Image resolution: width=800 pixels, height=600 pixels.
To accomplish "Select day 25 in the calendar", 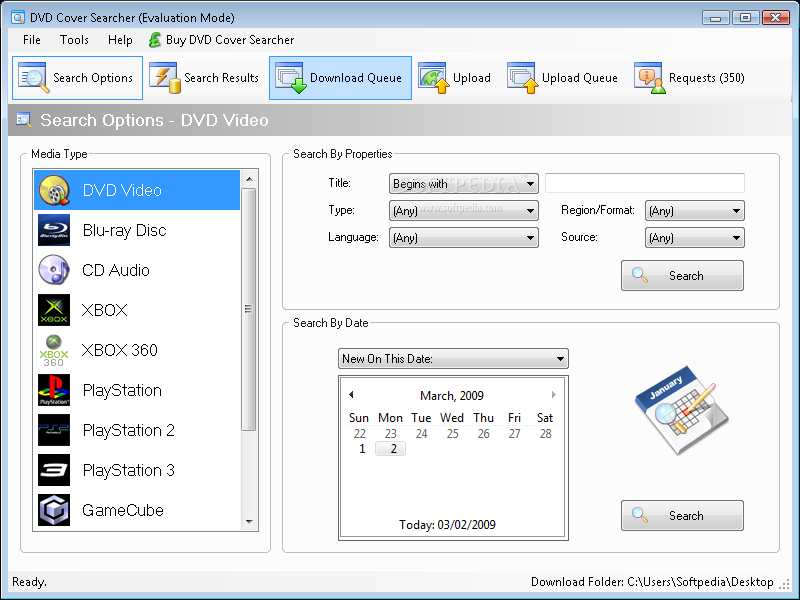I will (x=453, y=434).
